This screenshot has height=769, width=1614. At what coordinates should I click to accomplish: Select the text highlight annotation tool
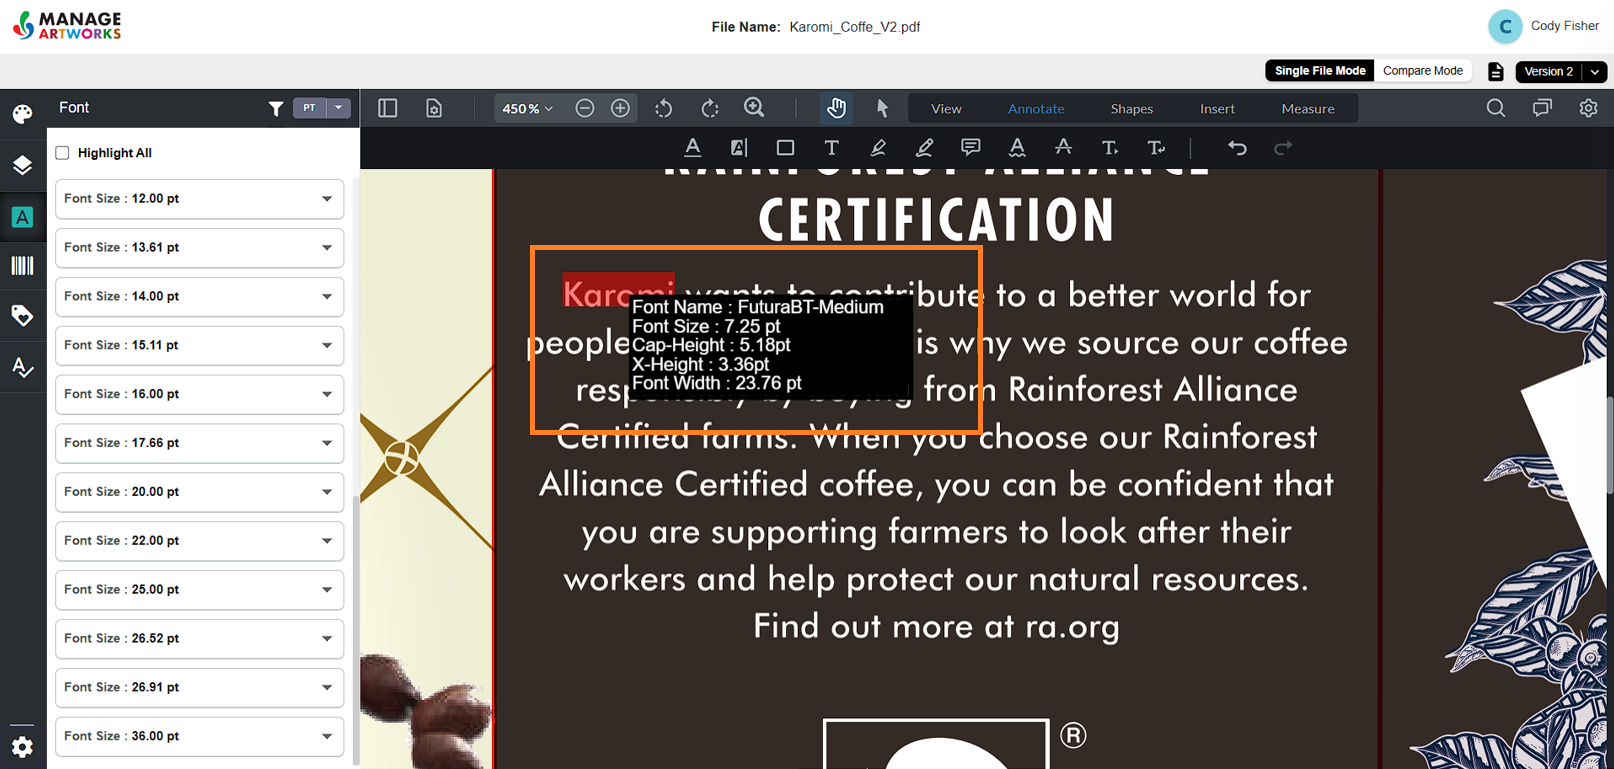739,148
